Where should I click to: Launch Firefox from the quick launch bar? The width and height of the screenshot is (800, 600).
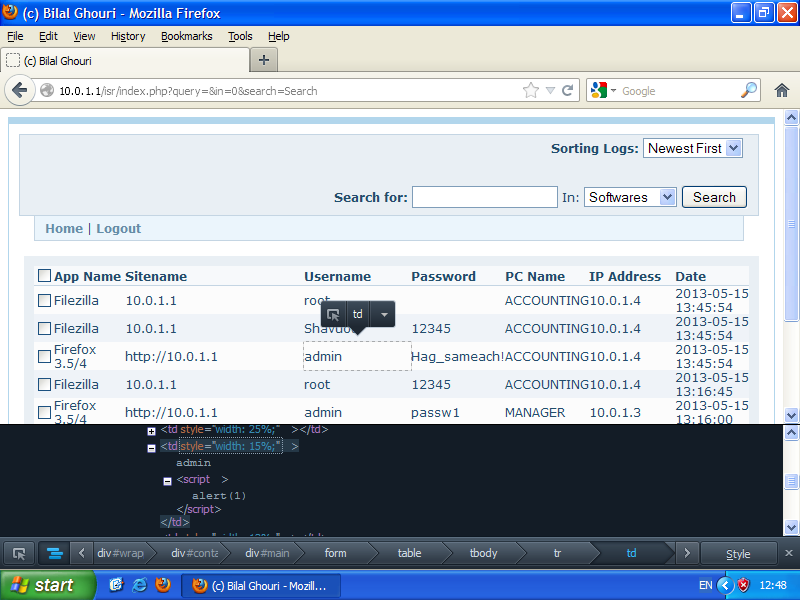pos(163,585)
